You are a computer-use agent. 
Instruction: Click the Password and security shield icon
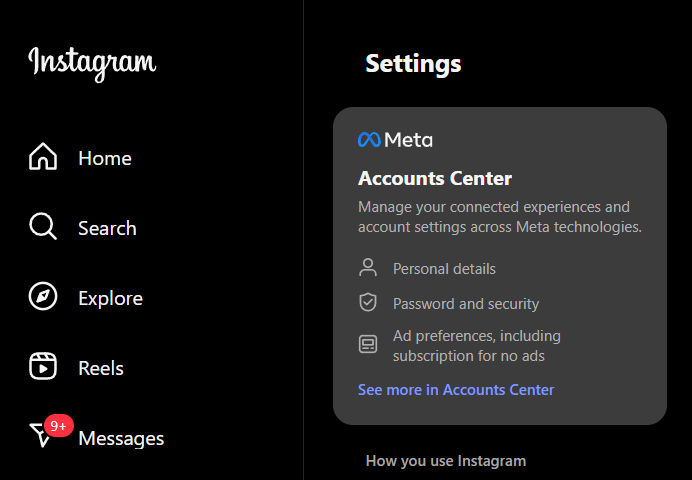[x=368, y=303]
